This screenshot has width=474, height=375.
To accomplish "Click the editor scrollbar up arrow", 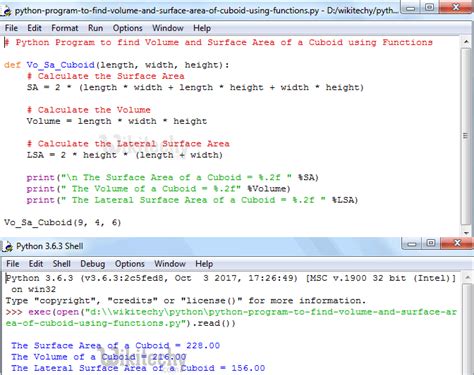I will click(x=466, y=42).
